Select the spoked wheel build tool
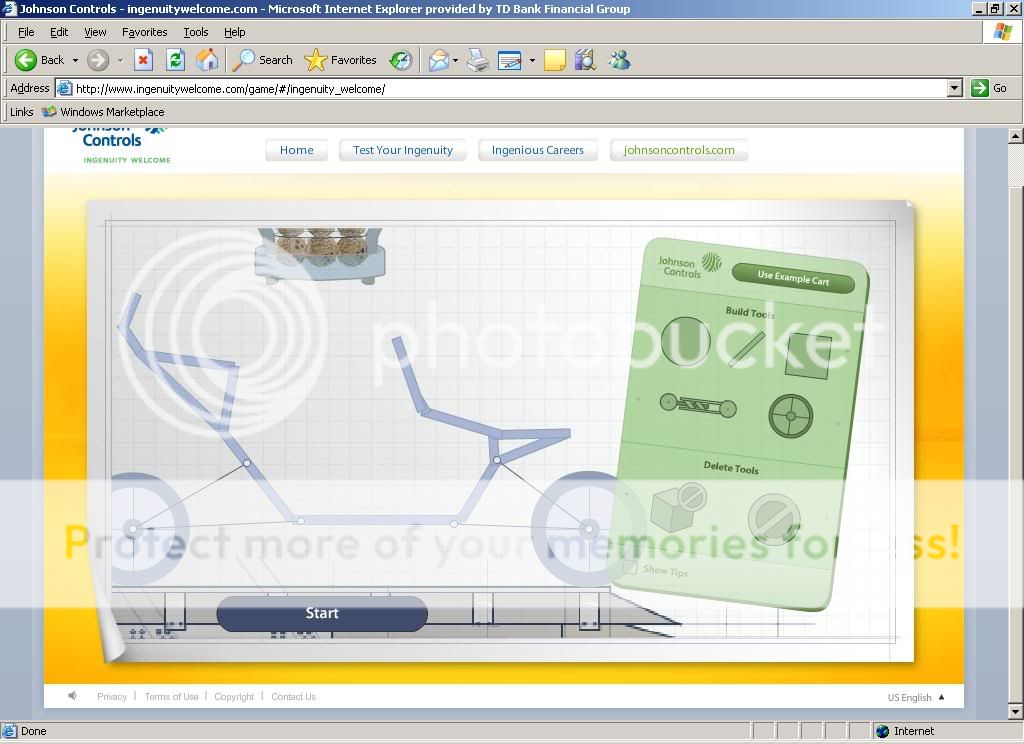 (790, 416)
